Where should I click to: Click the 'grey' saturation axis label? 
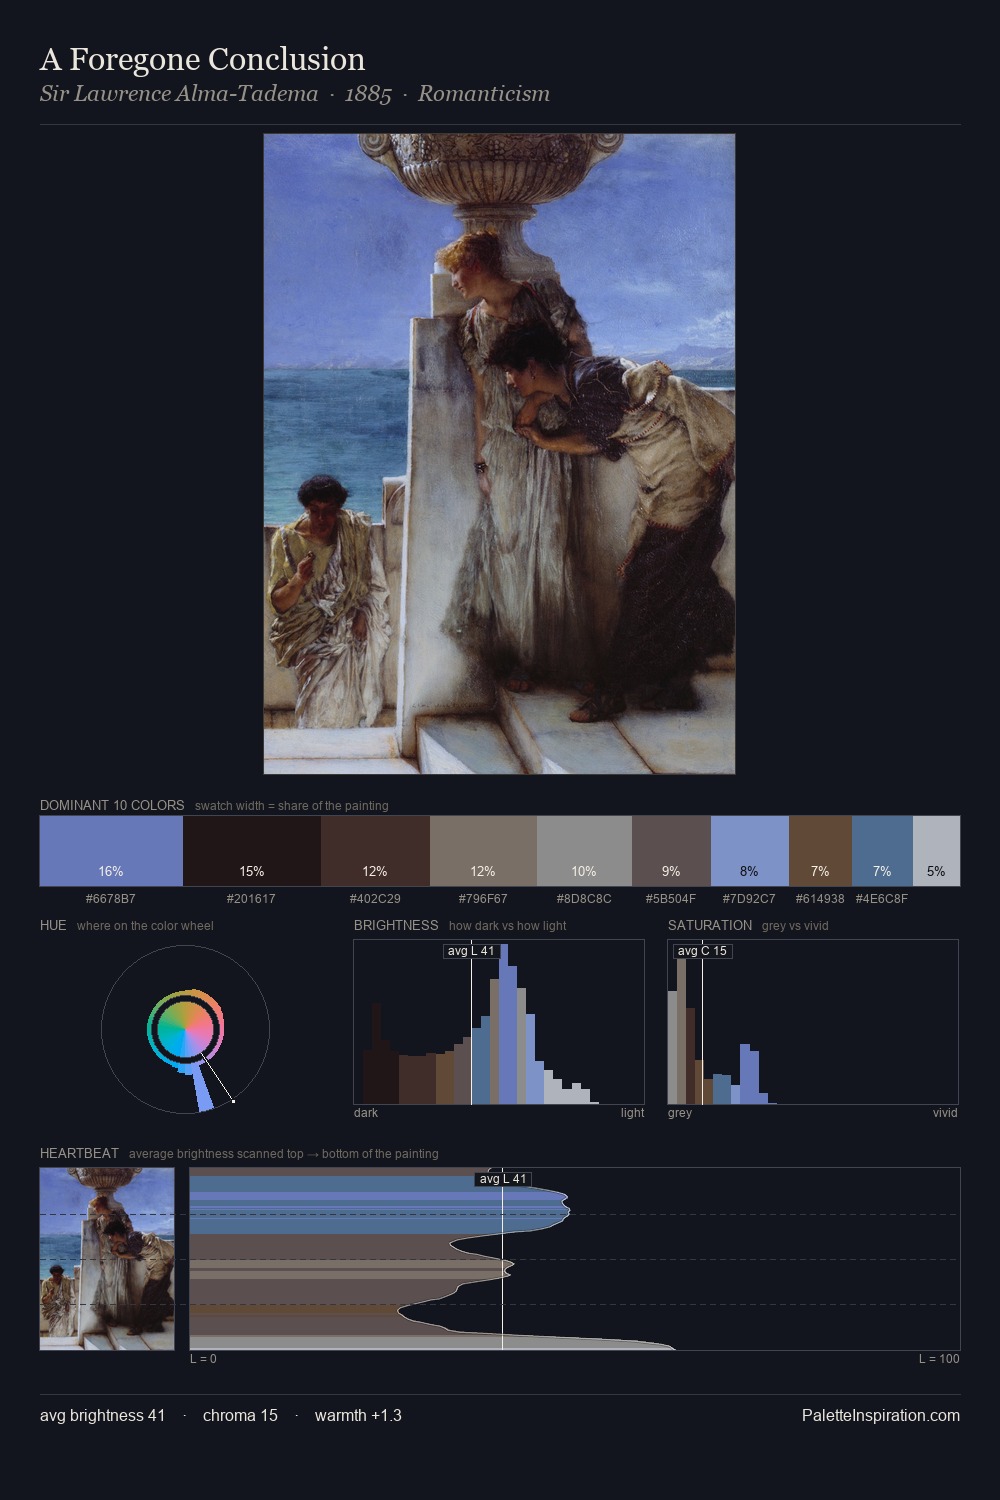680,1113
